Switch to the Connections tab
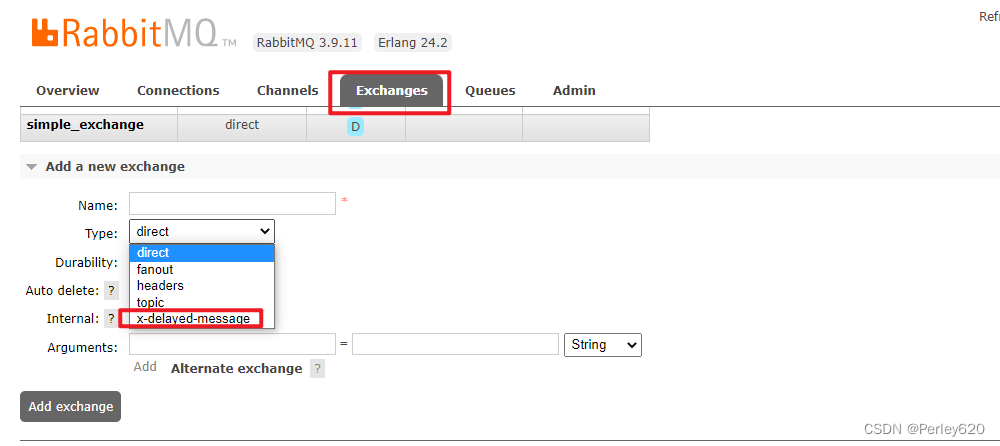Image resolution: width=1000 pixels, height=446 pixels. click(x=178, y=91)
